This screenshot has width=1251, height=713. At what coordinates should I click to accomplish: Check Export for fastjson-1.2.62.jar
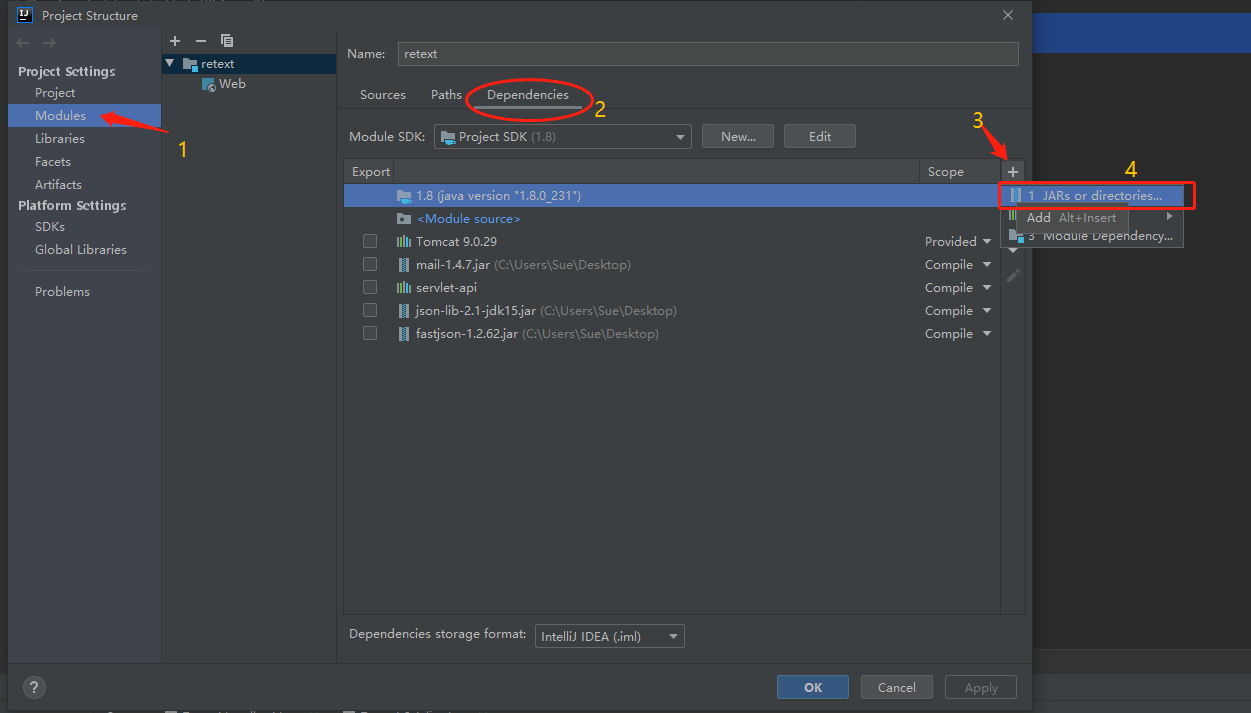[370, 333]
